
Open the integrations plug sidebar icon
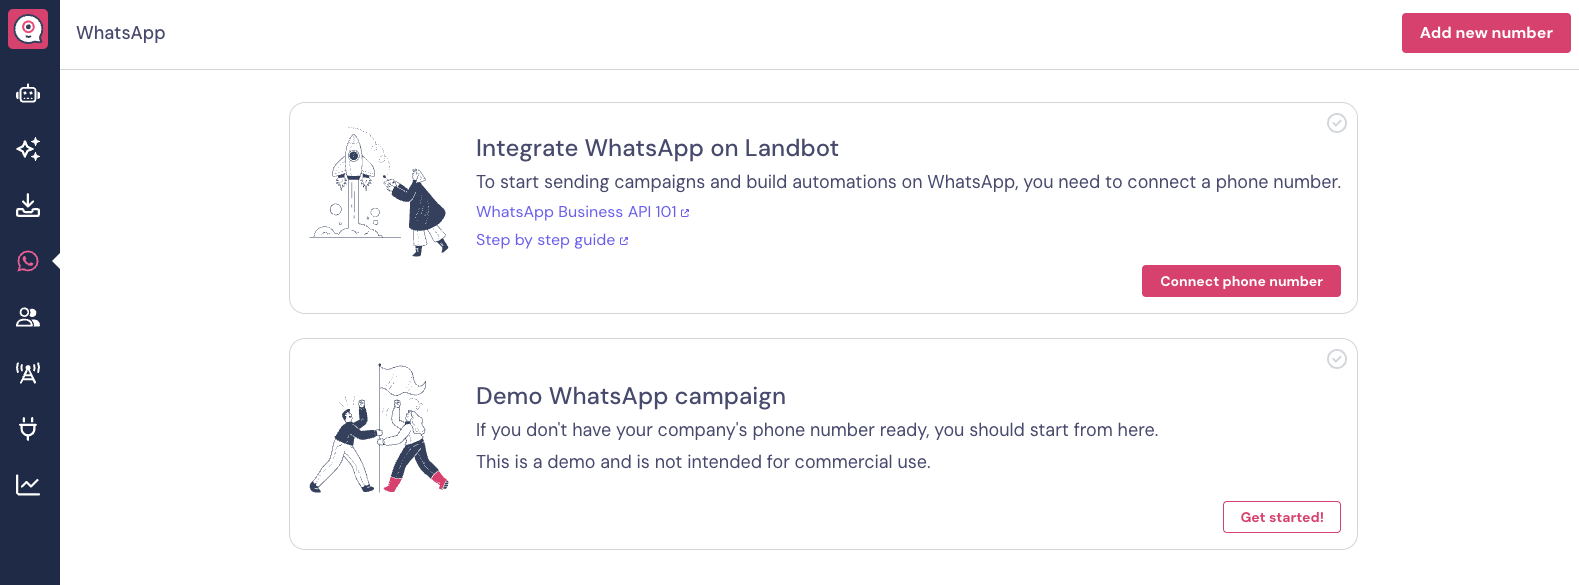click(x=28, y=429)
